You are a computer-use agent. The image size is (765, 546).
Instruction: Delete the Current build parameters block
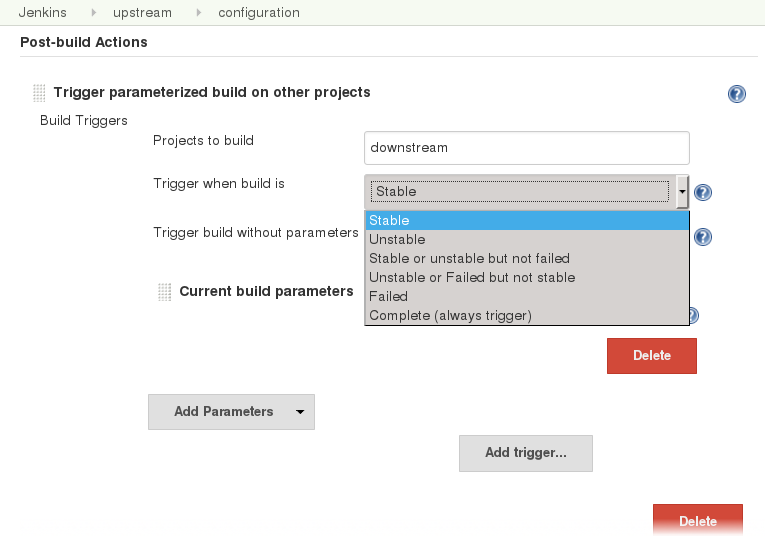[x=652, y=356]
